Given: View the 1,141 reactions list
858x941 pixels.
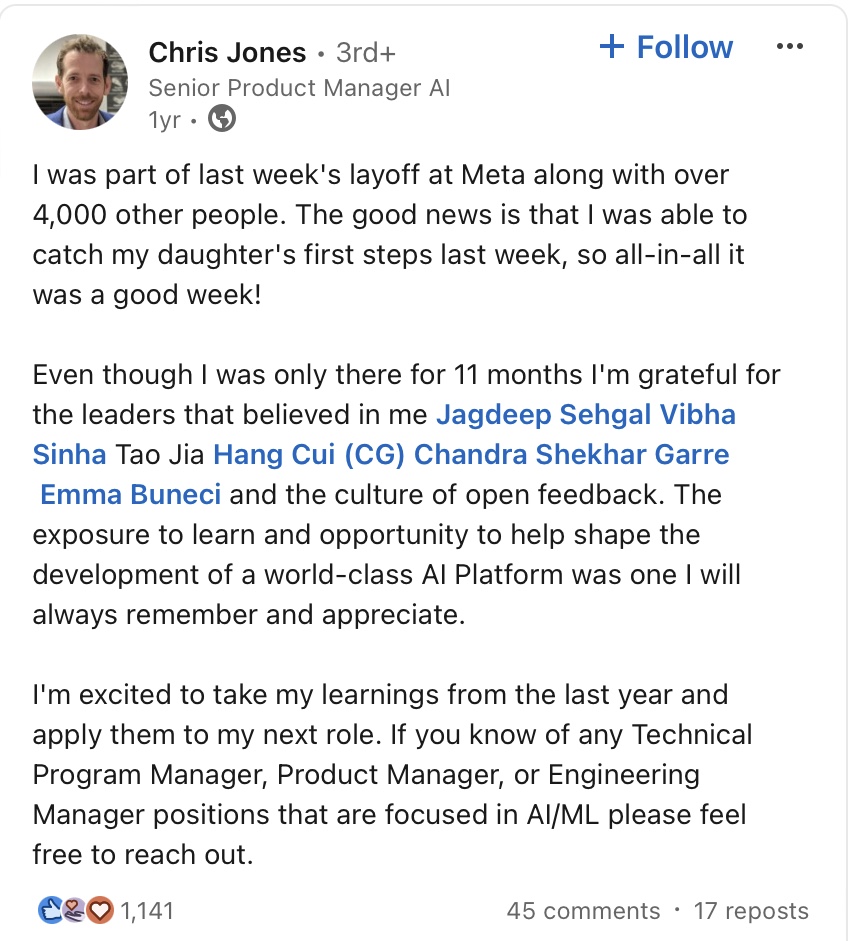Looking at the screenshot, I should (147, 910).
